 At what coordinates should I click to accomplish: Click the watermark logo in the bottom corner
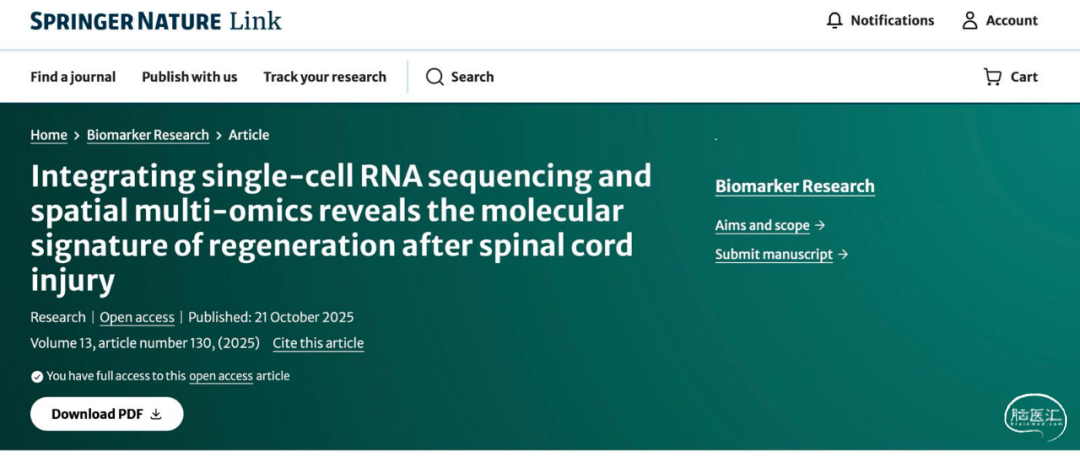pos(1035,417)
